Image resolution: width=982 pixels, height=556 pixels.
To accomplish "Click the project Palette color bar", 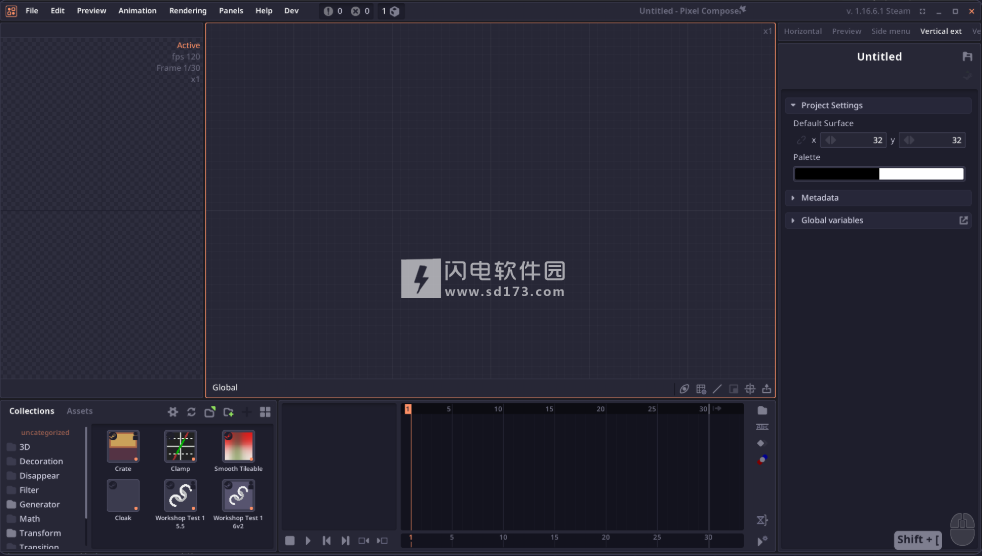I will tap(879, 174).
